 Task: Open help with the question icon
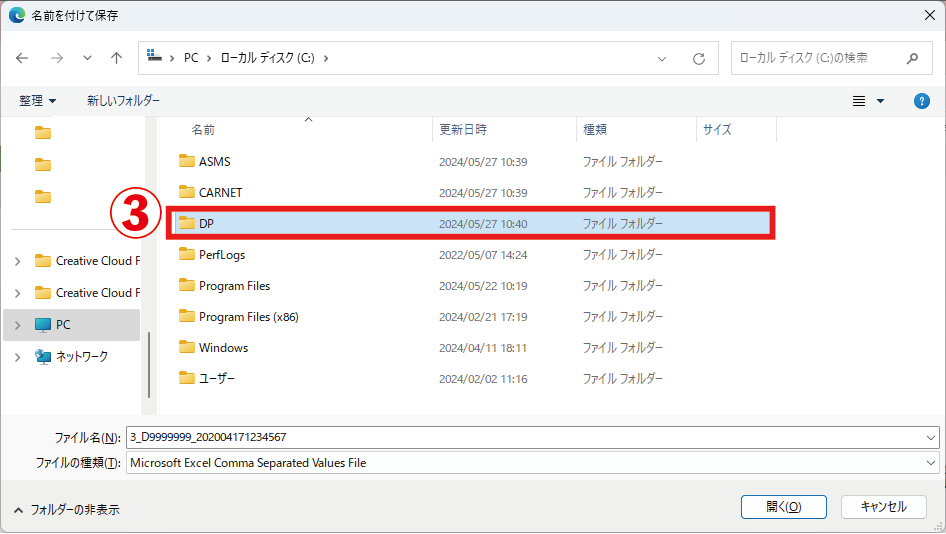click(921, 101)
